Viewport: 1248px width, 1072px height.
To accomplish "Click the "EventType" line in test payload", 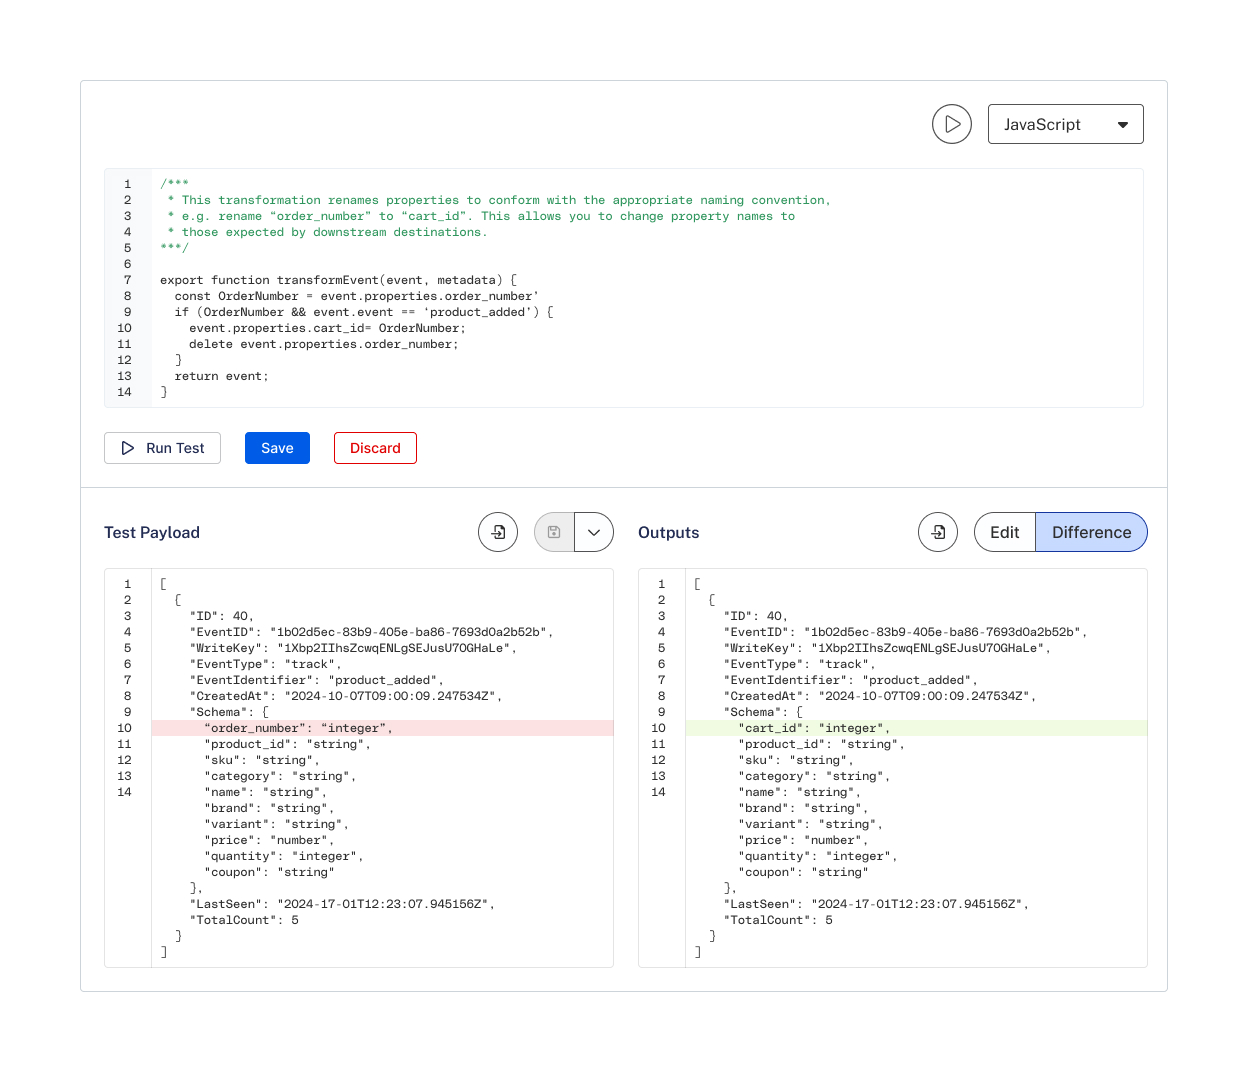I will click(x=266, y=664).
